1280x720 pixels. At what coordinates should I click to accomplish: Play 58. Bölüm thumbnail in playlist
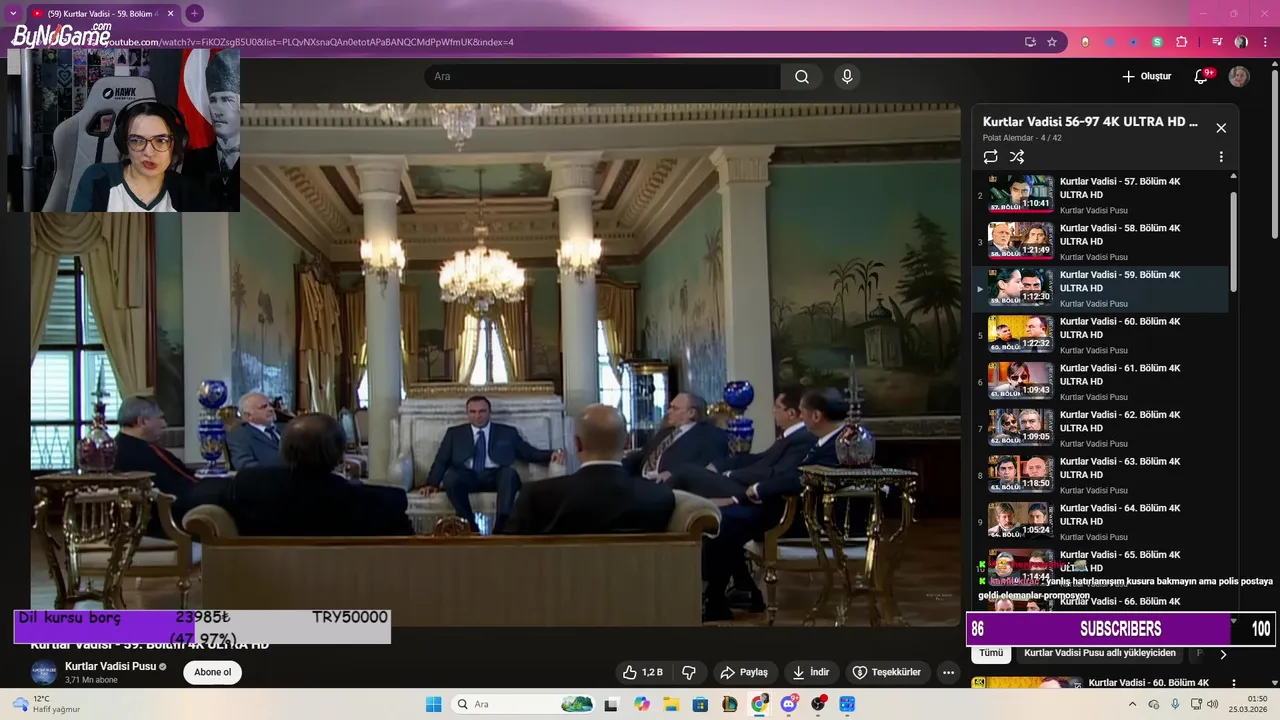tap(1021, 241)
